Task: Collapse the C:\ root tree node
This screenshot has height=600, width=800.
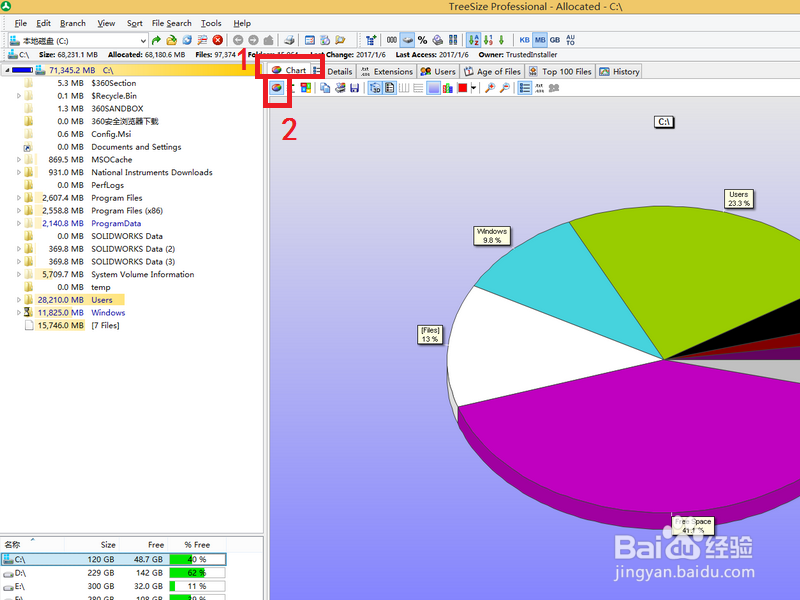Action: pyautogui.click(x=7, y=70)
